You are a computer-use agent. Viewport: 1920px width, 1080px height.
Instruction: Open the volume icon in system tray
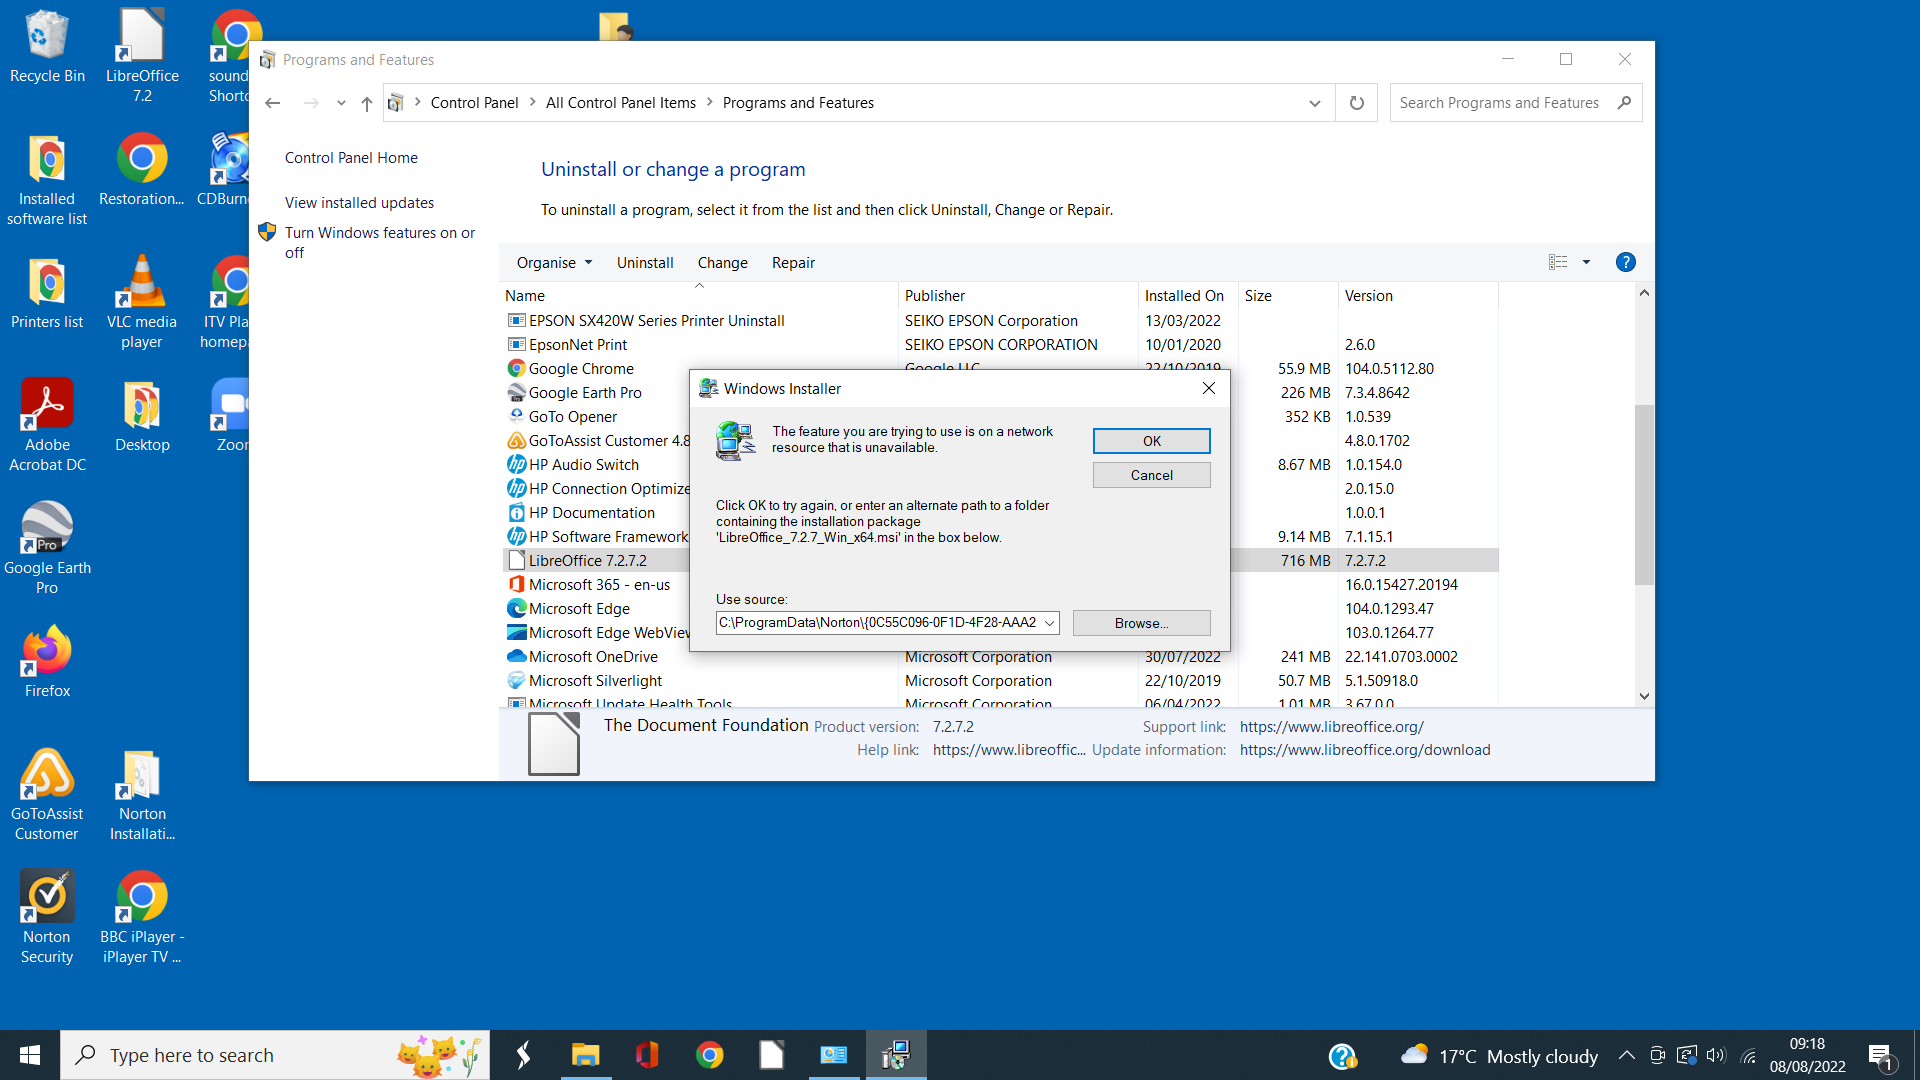[1716, 1055]
